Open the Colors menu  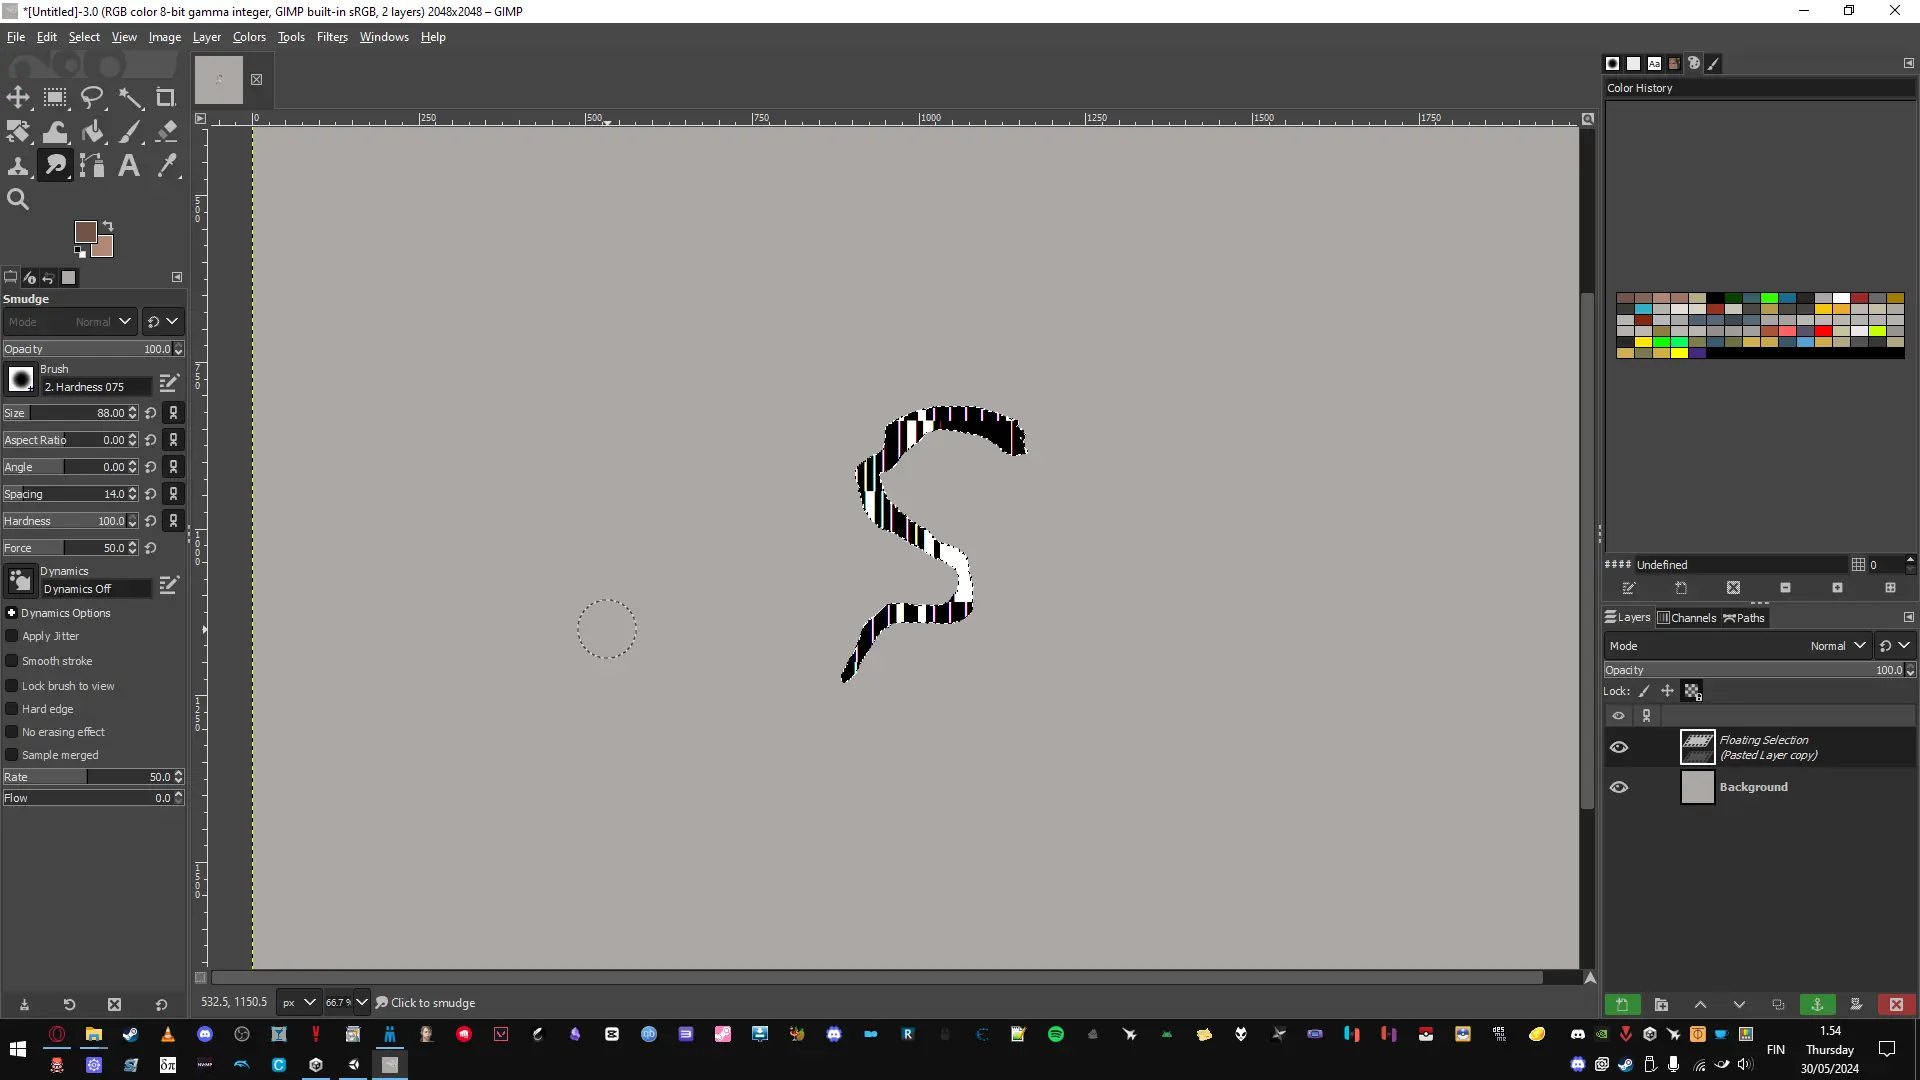pyautogui.click(x=249, y=37)
